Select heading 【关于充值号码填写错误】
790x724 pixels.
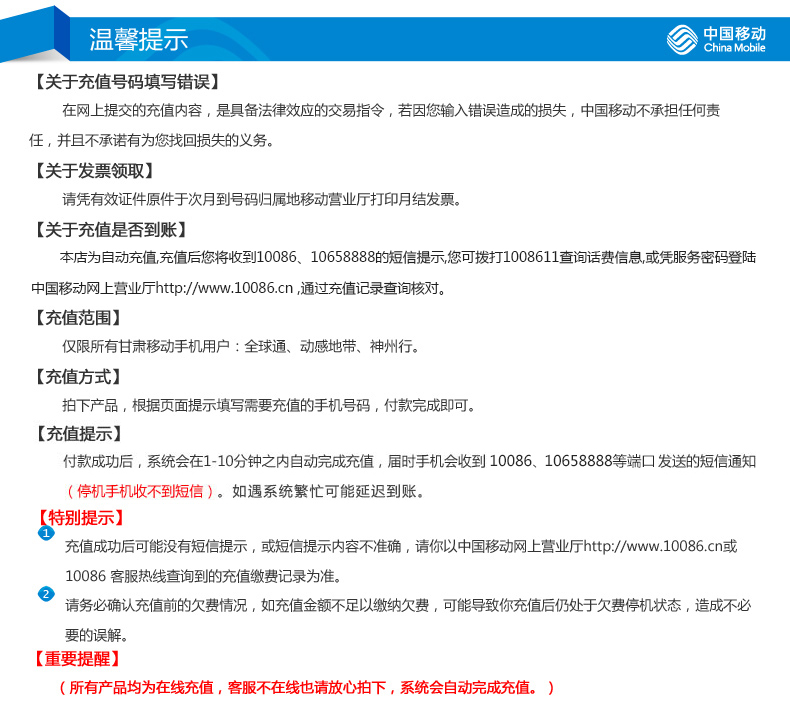pos(127,82)
